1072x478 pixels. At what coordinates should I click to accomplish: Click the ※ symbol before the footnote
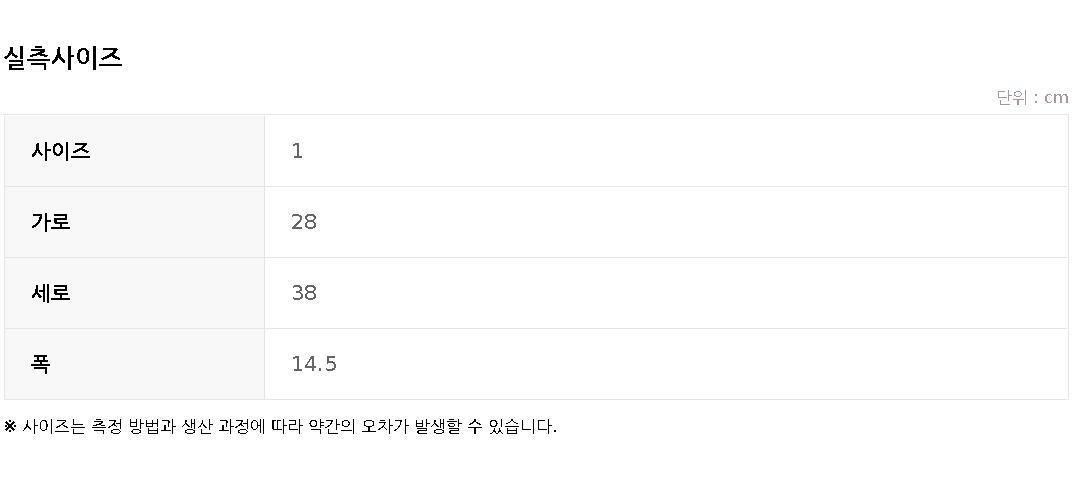tap(10, 426)
